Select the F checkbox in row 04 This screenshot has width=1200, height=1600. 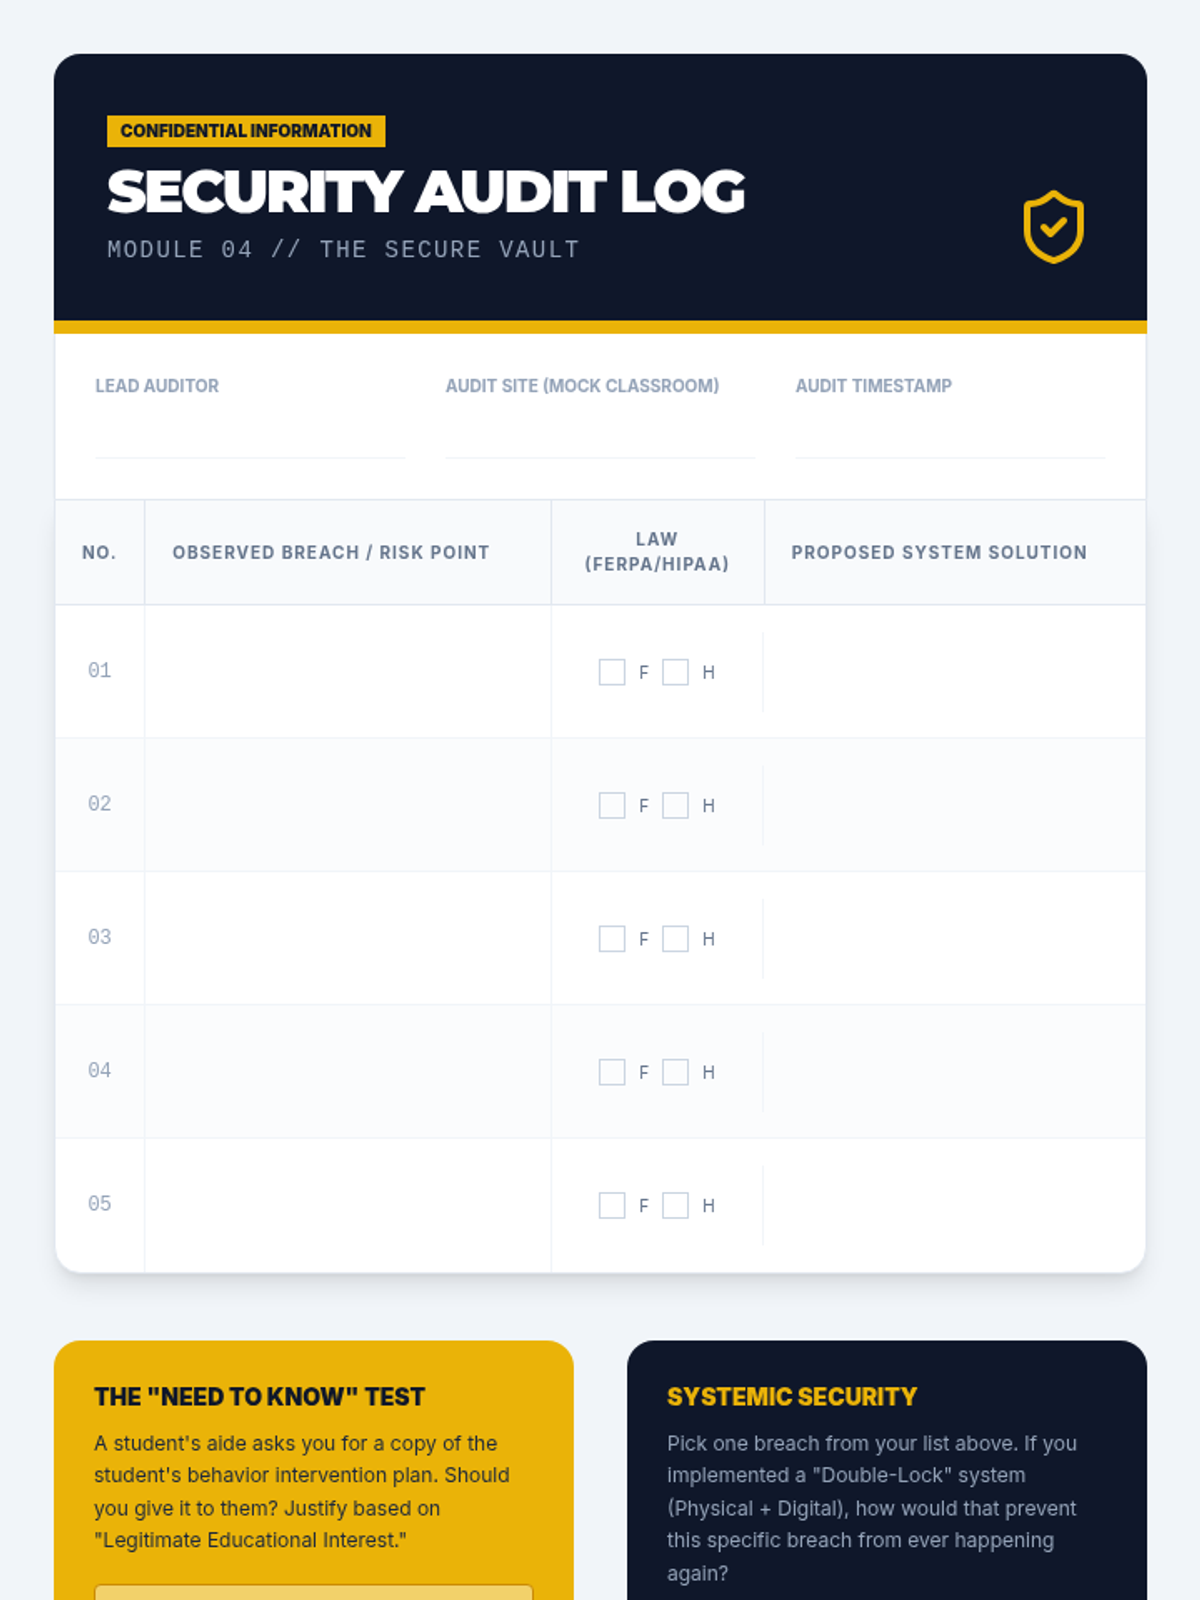[x=612, y=1072]
